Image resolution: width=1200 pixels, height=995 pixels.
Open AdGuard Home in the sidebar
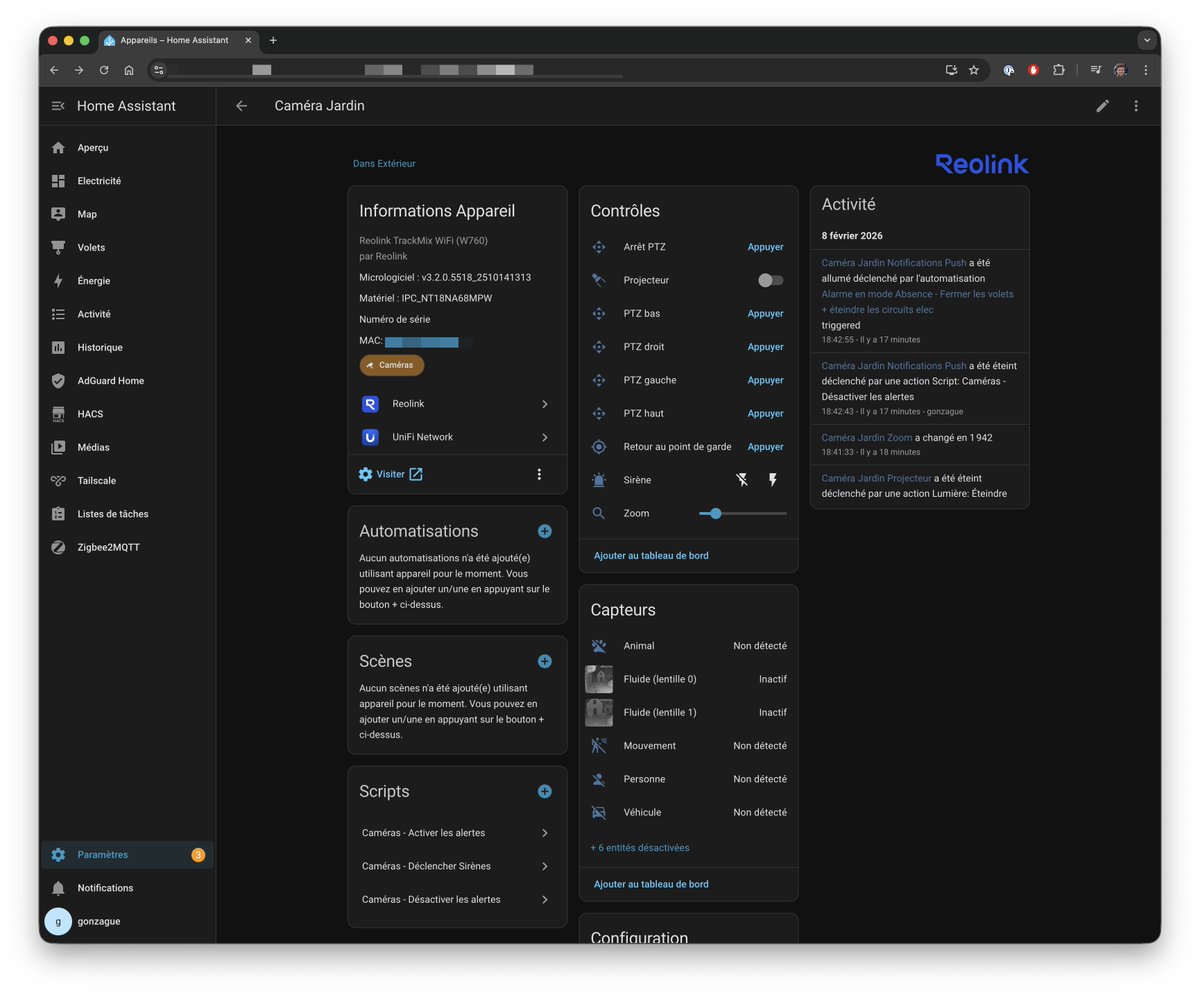pos(127,381)
